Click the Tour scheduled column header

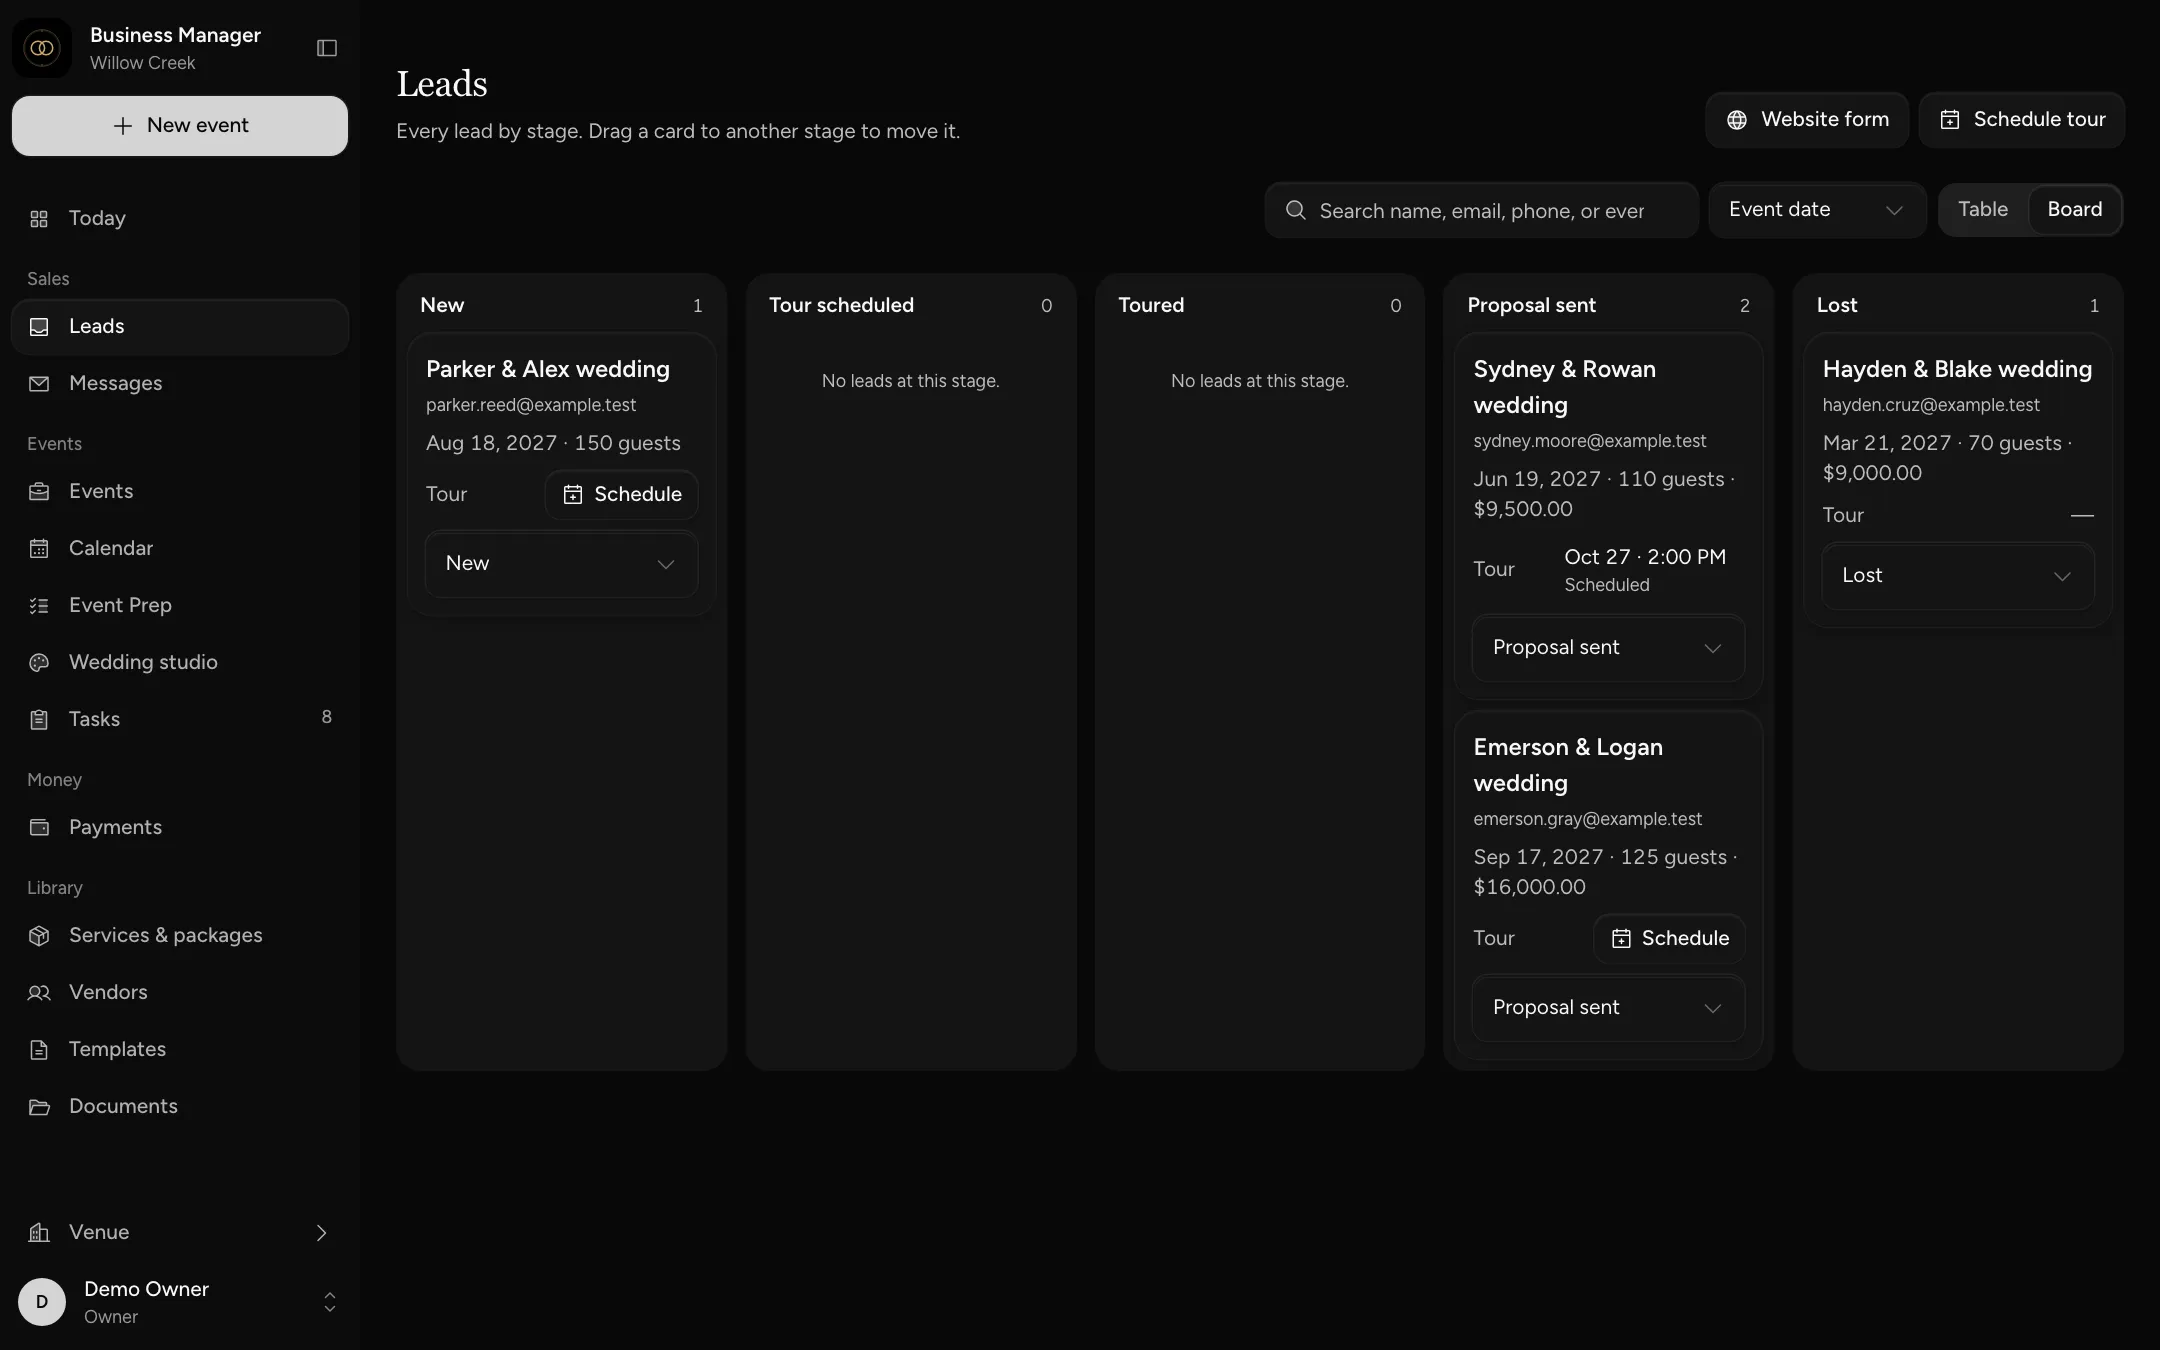(841, 306)
